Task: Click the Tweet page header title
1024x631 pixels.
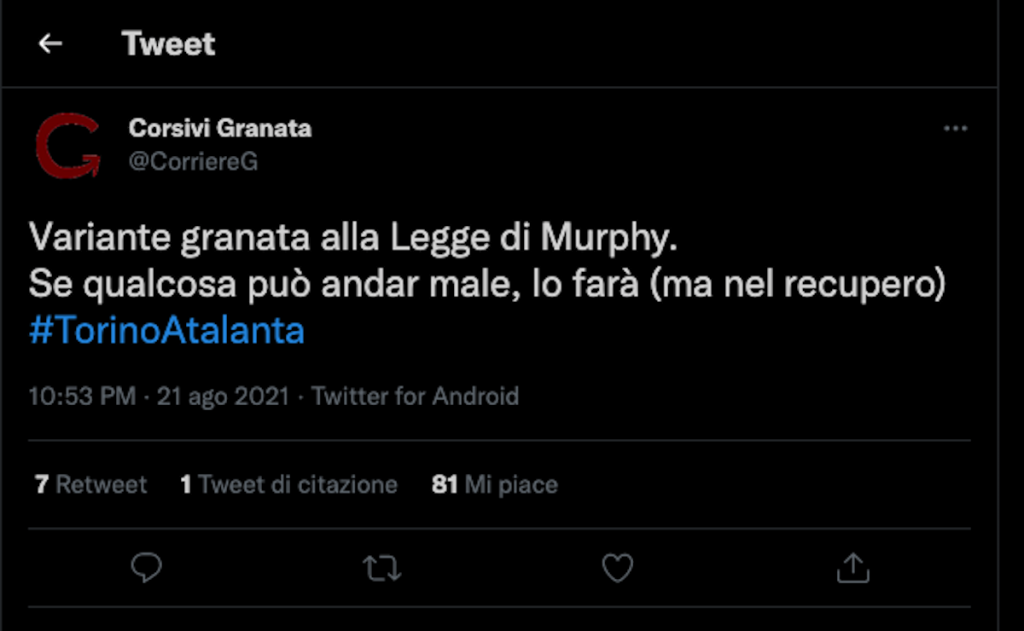Action: coord(168,44)
